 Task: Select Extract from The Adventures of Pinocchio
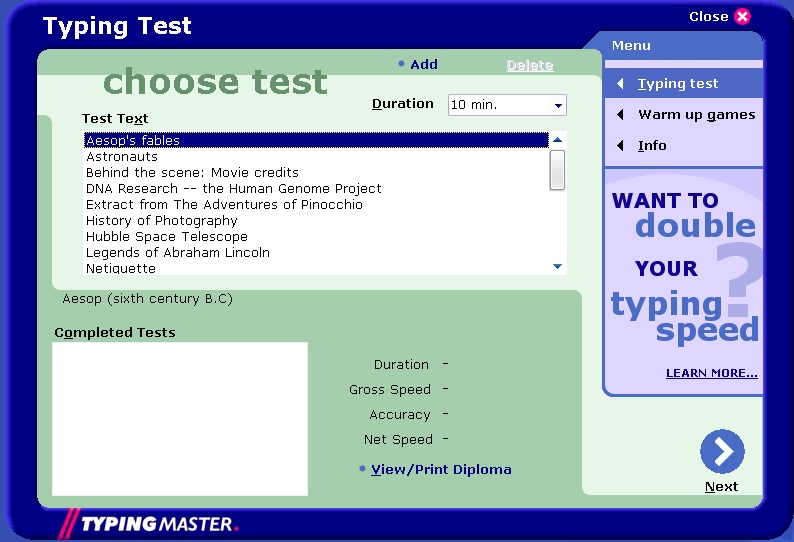coord(316,205)
